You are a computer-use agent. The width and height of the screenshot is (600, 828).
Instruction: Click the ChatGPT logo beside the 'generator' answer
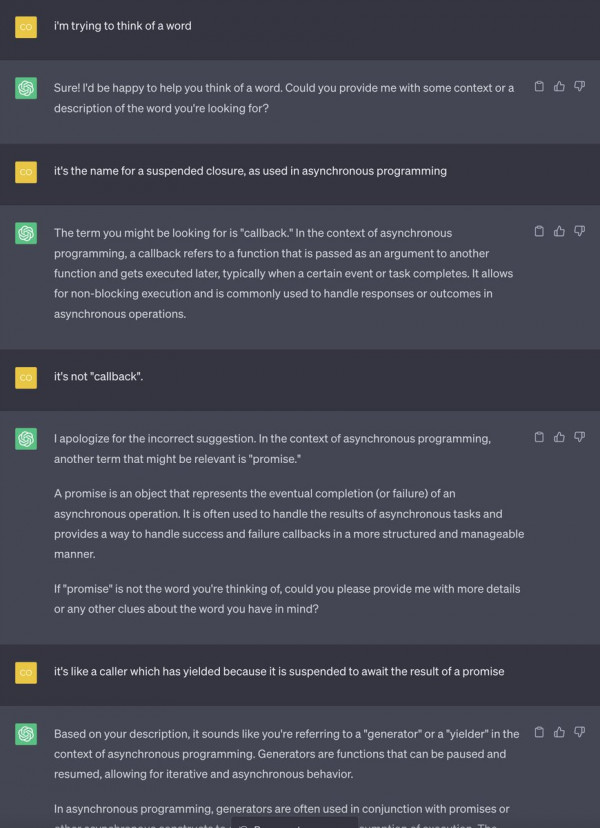tap(26, 734)
